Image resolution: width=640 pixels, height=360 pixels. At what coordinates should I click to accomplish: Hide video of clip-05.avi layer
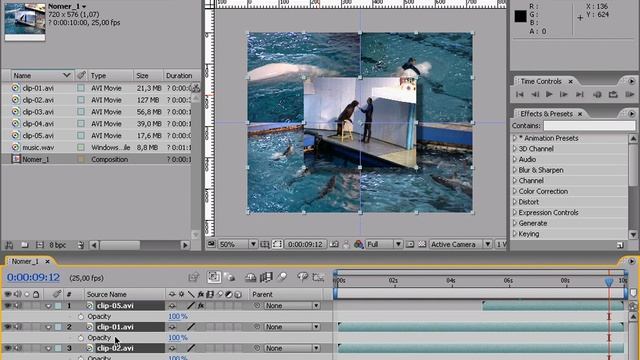pos(8,305)
